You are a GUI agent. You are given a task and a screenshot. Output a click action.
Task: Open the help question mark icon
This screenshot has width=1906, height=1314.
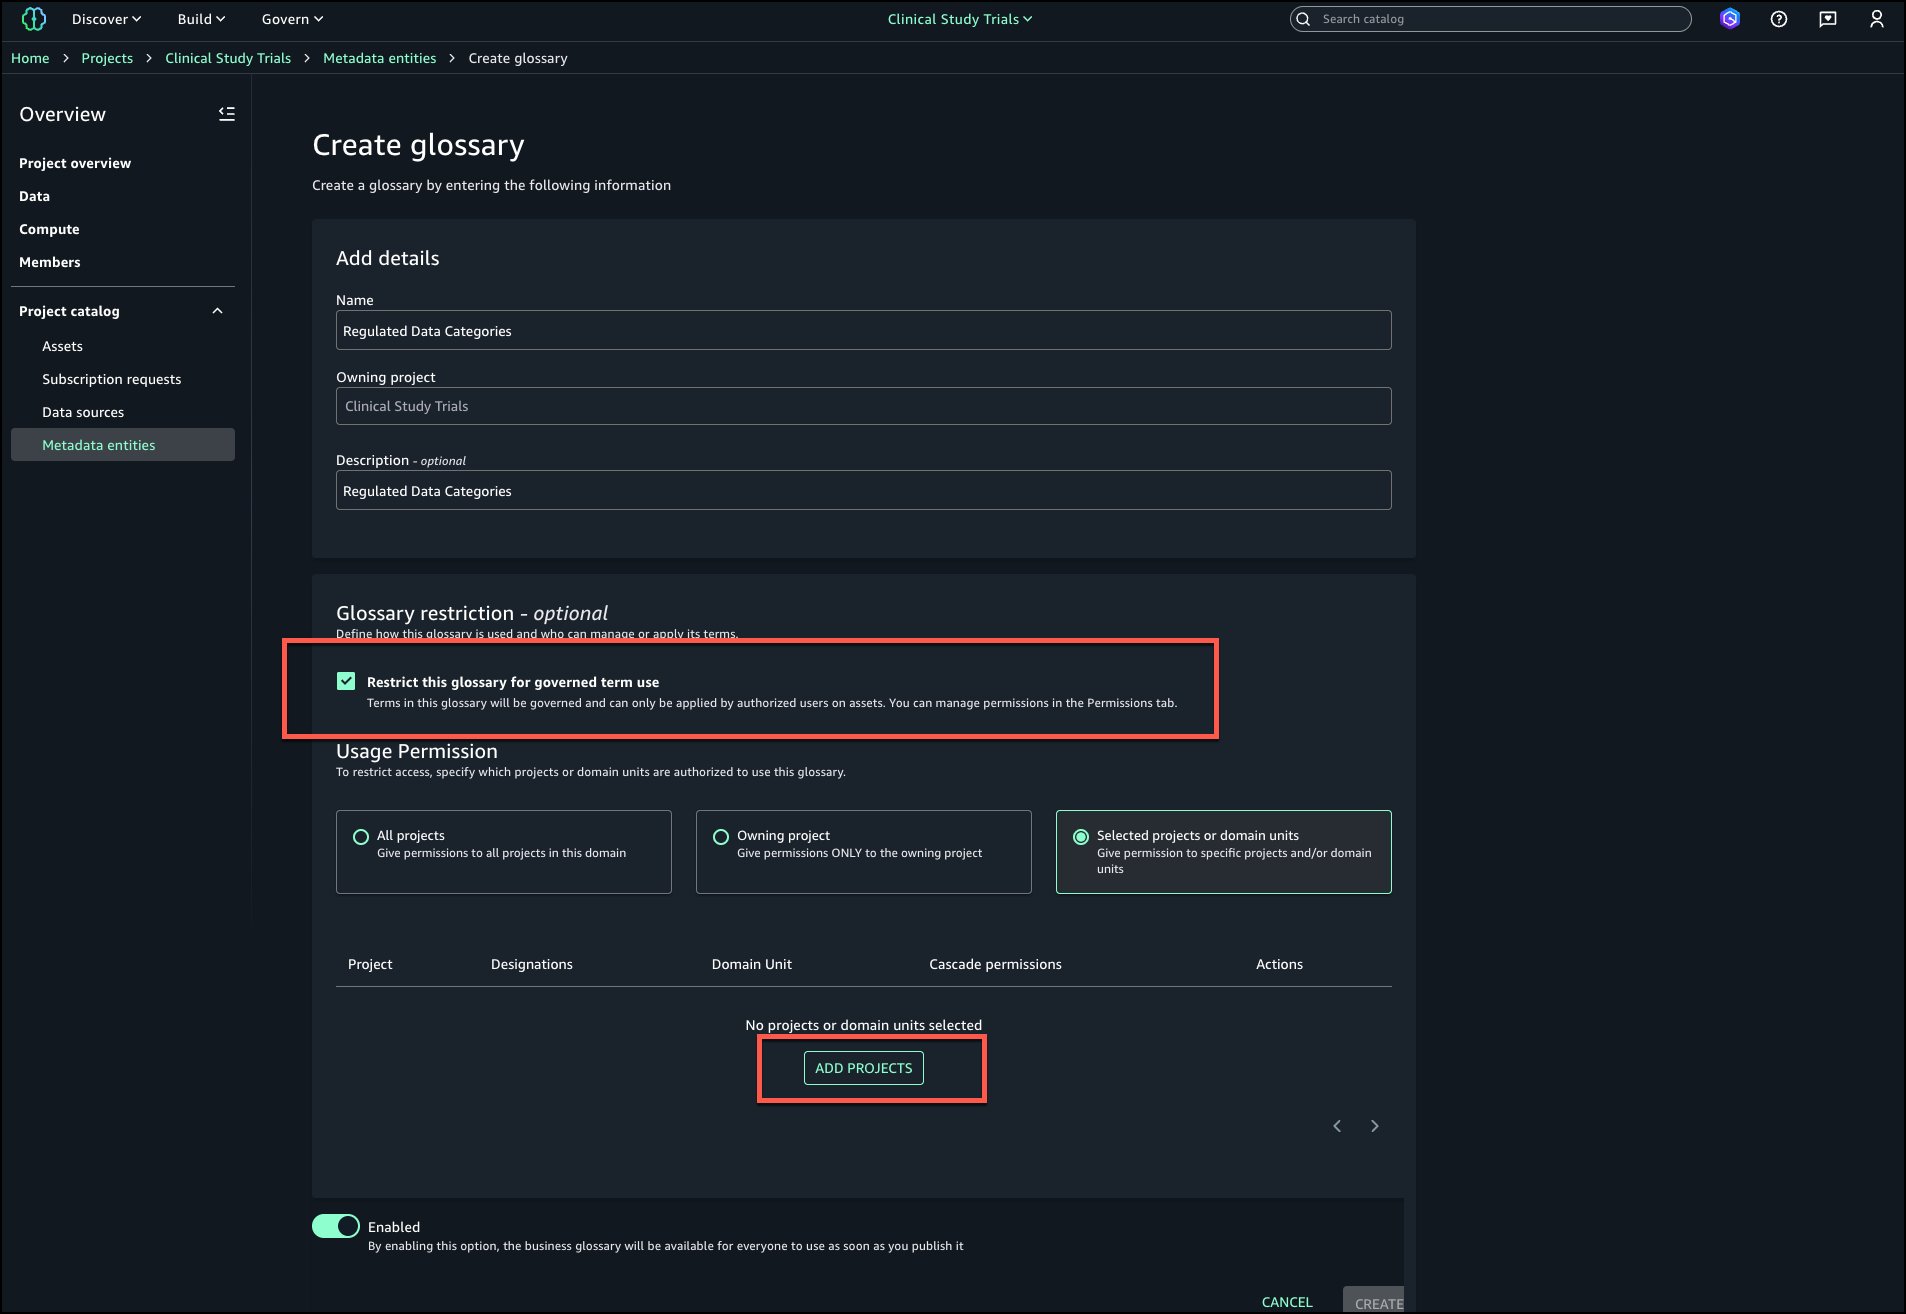click(x=1778, y=19)
